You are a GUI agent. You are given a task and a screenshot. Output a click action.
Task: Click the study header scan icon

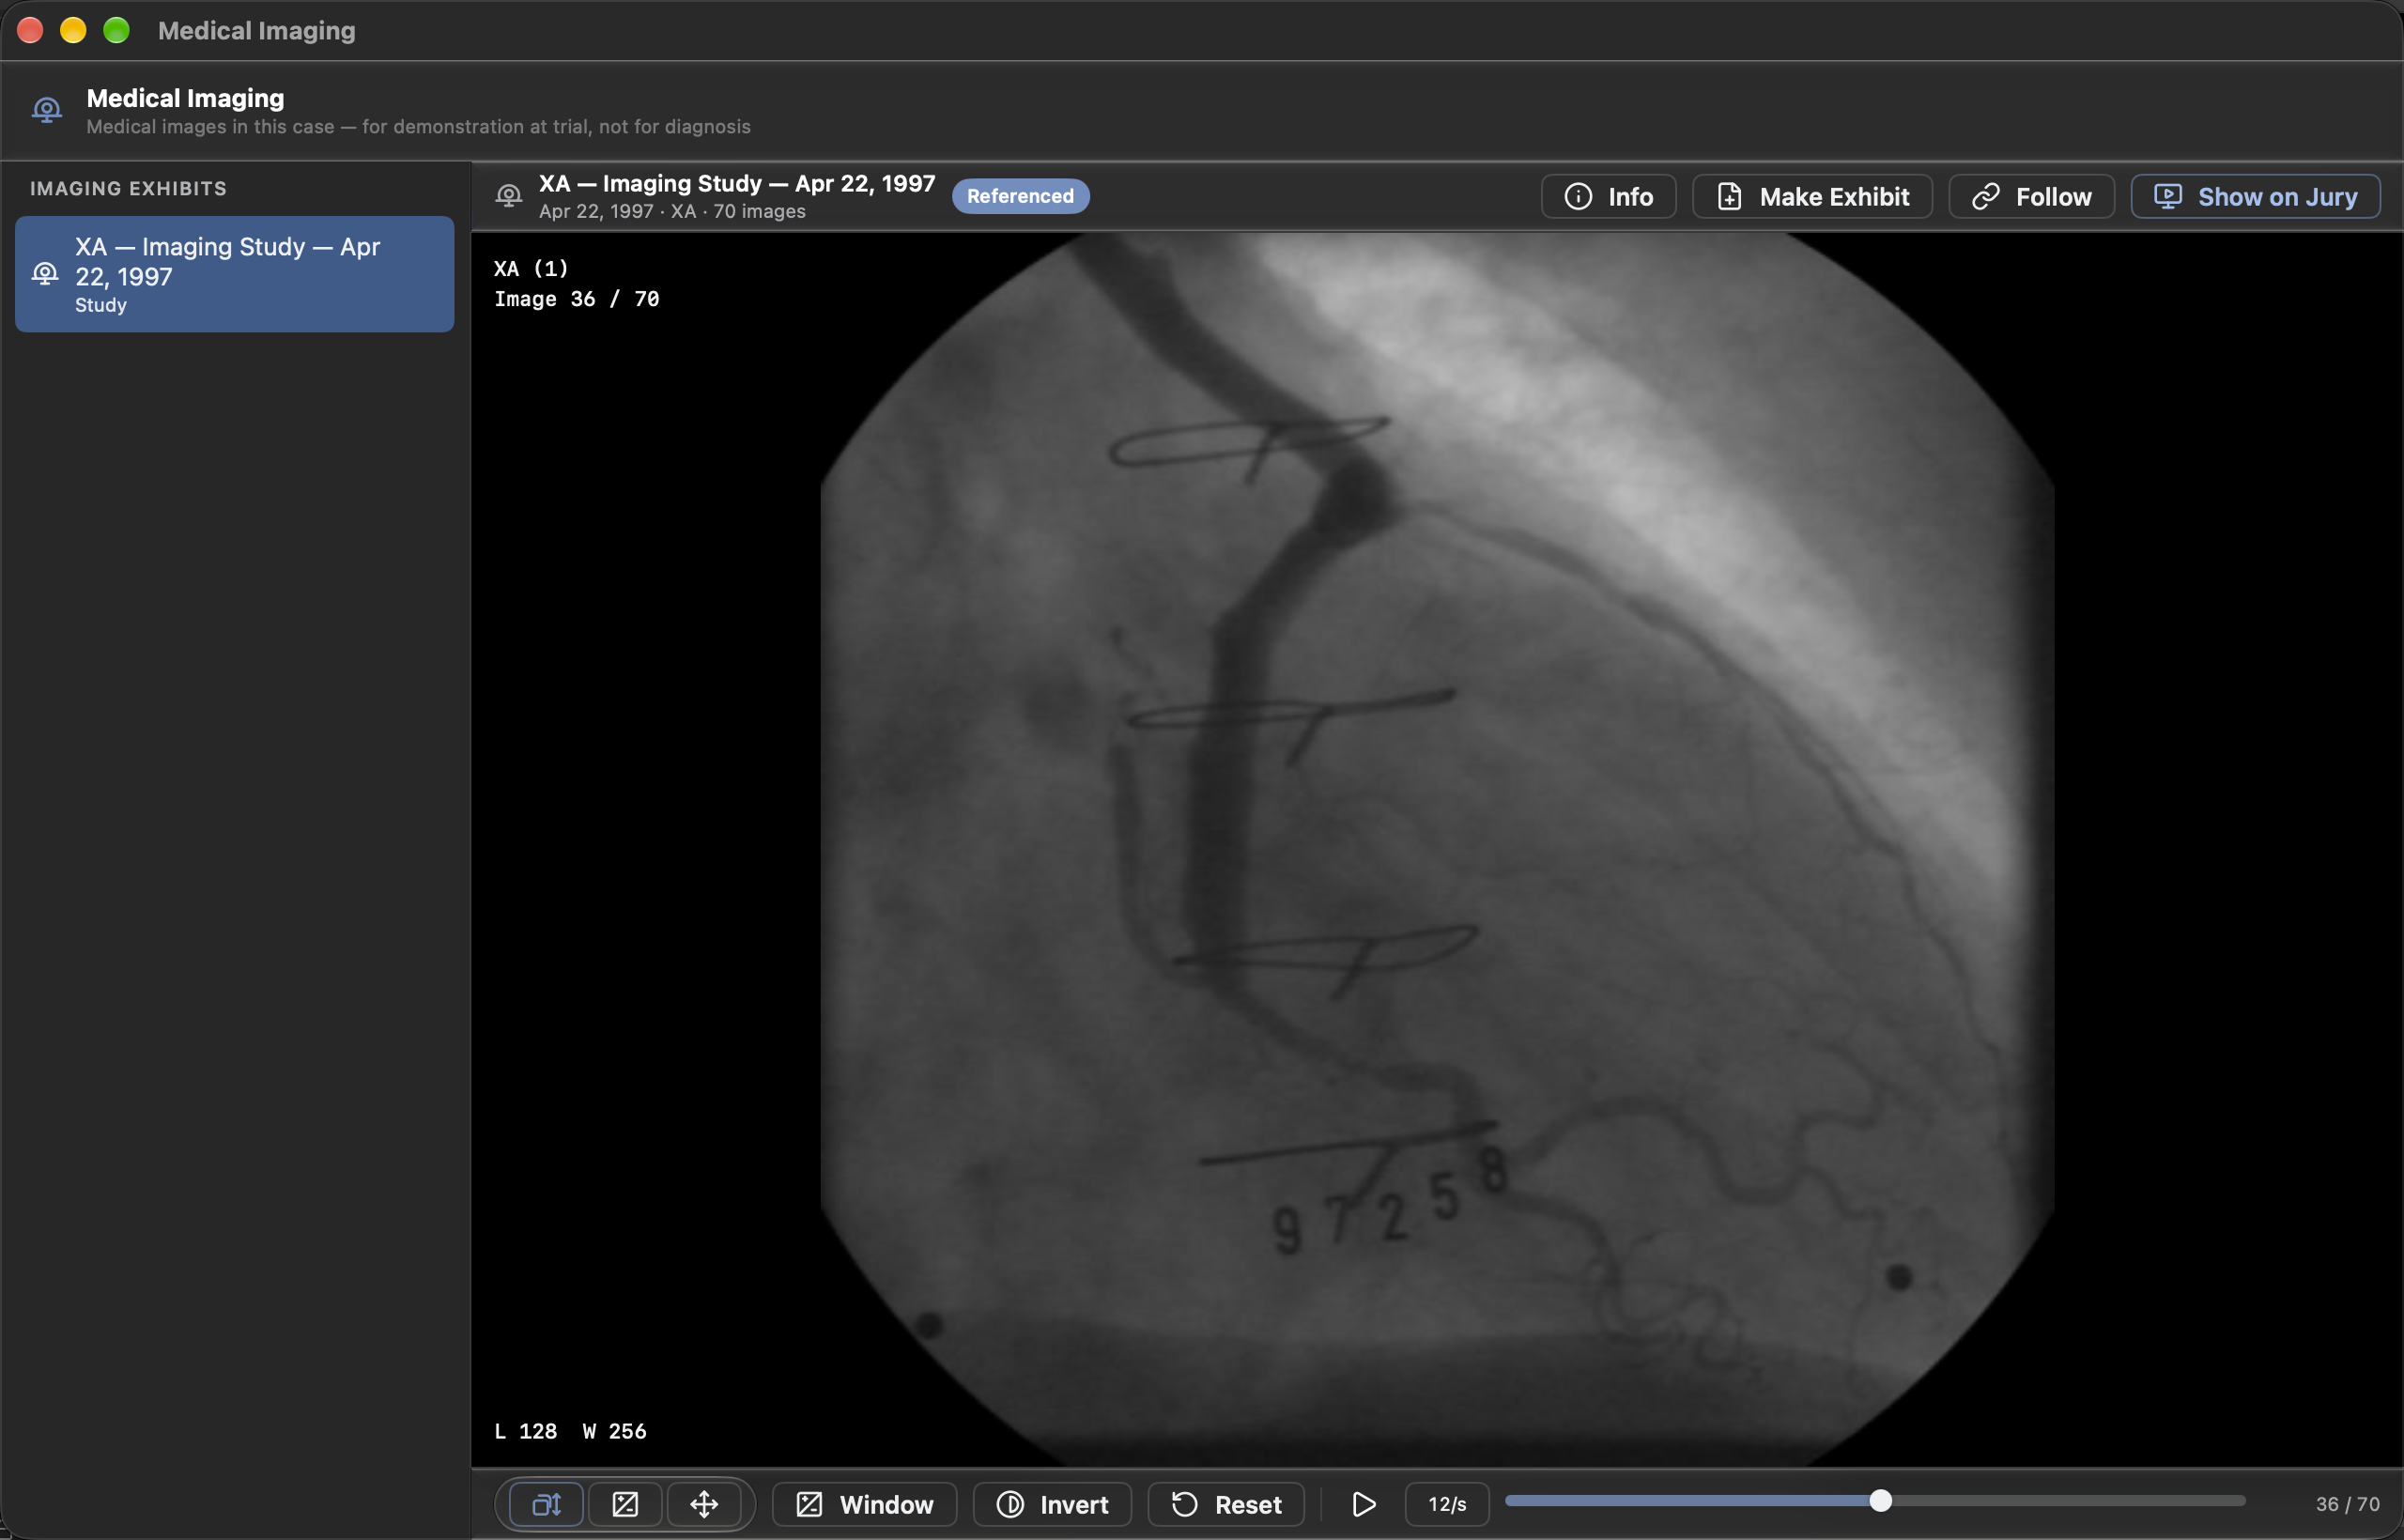(x=509, y=196)
